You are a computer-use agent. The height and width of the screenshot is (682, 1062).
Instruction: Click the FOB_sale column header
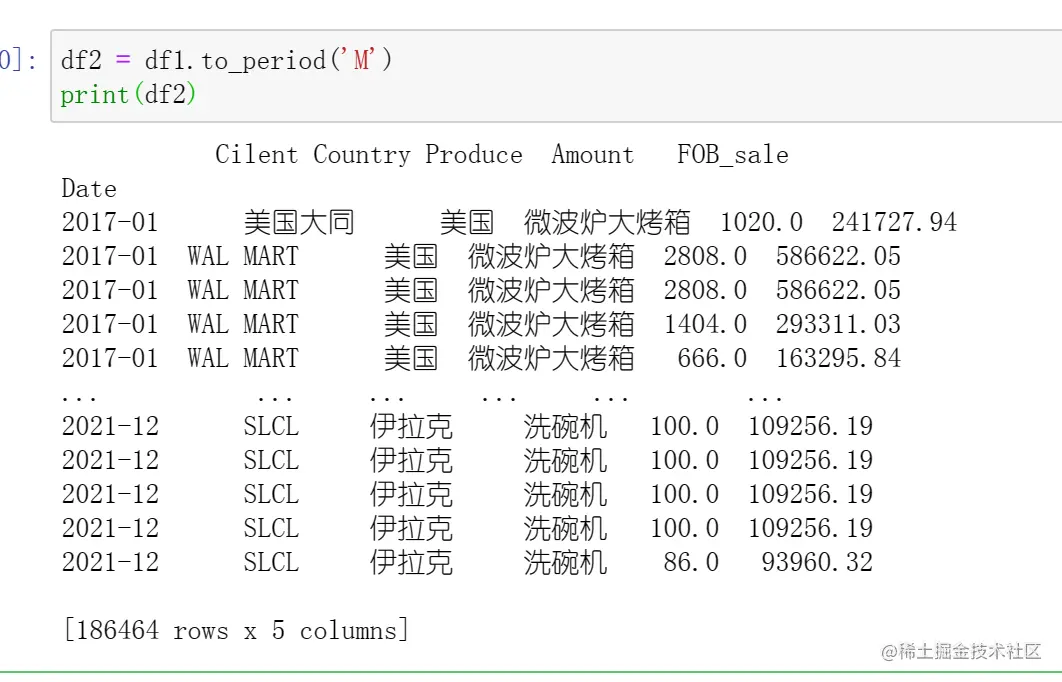732,155
